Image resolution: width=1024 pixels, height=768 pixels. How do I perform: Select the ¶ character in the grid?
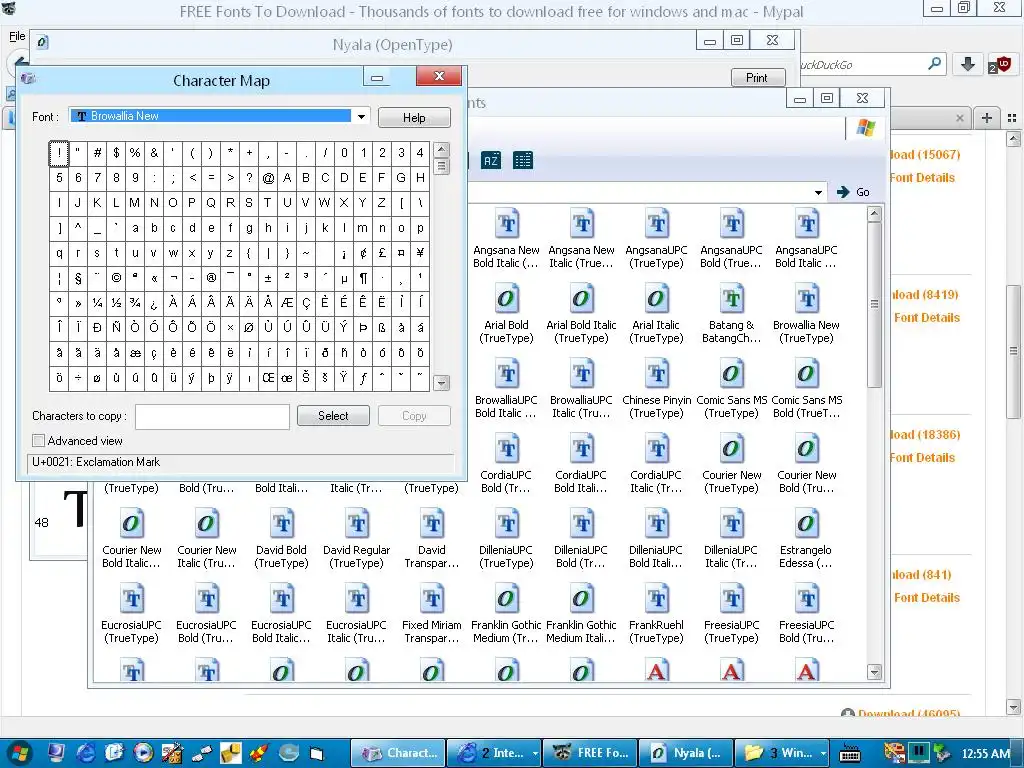(363, 278)
